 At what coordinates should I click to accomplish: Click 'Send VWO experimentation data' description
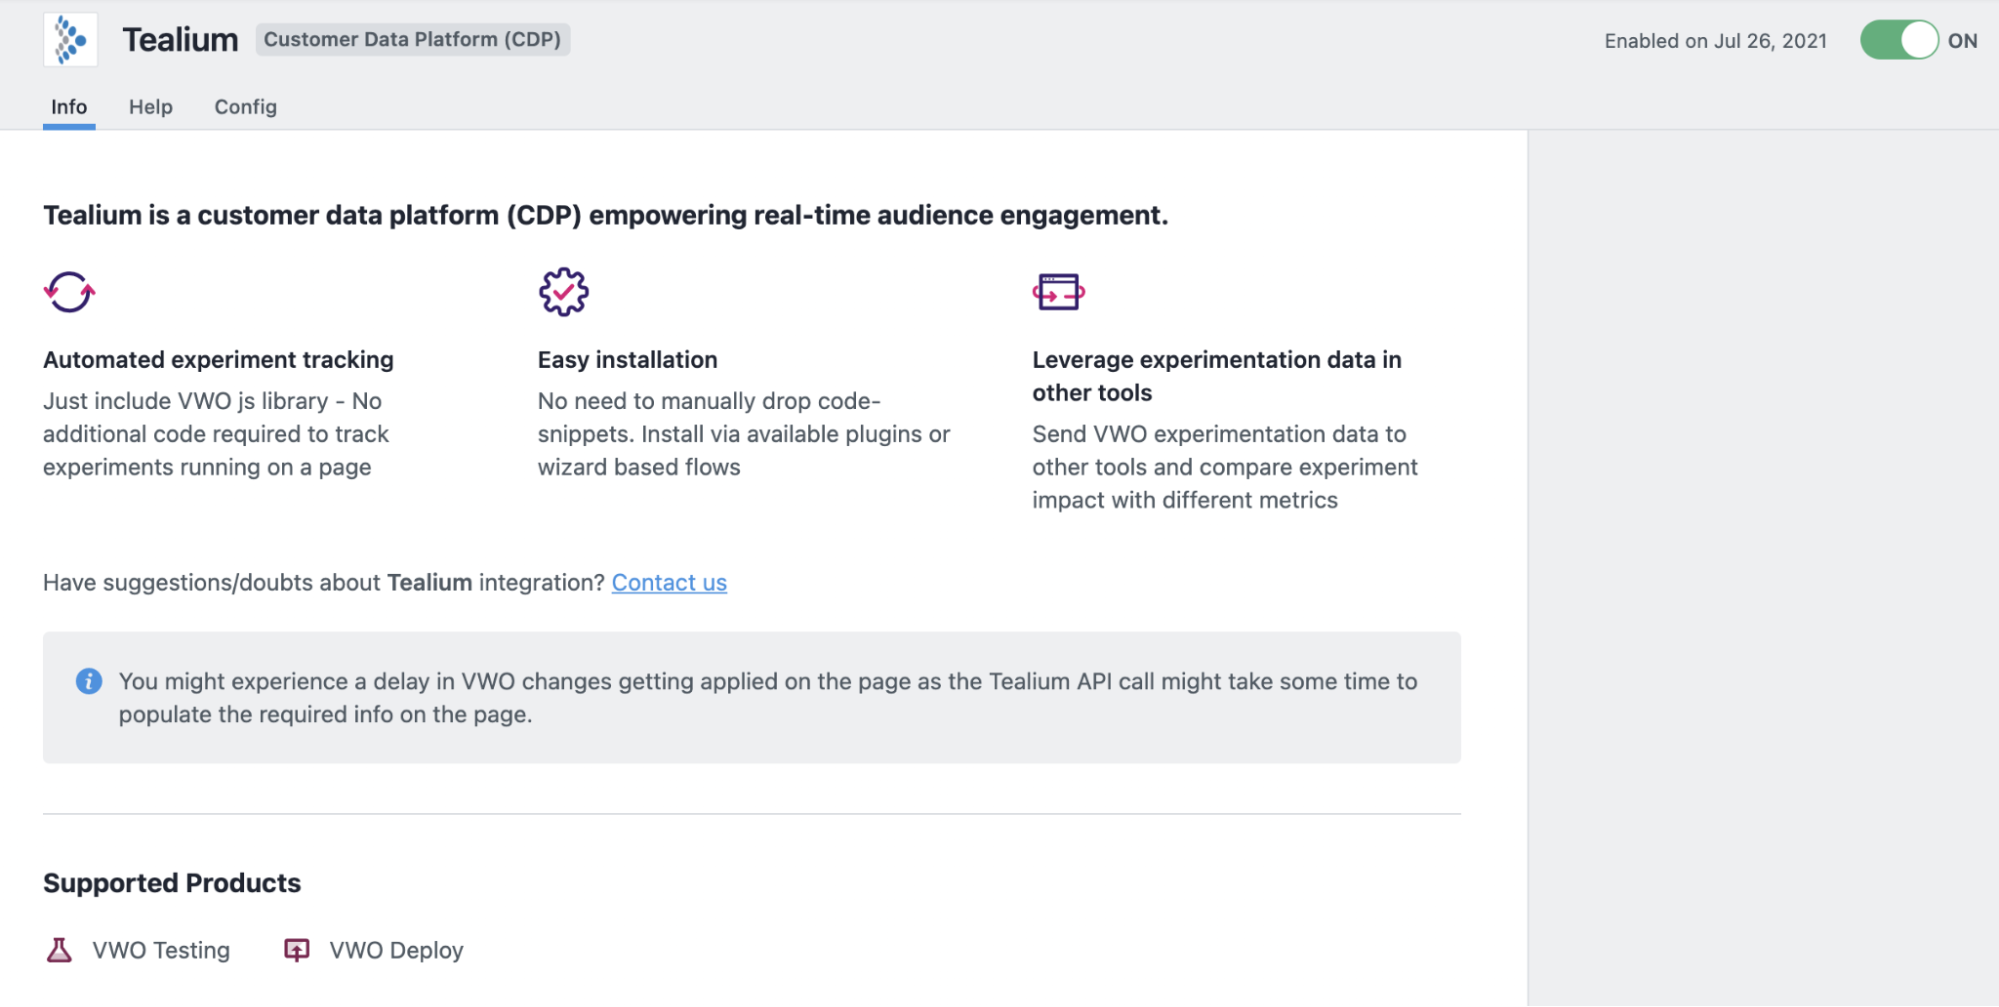click(x=1225, y=467)
